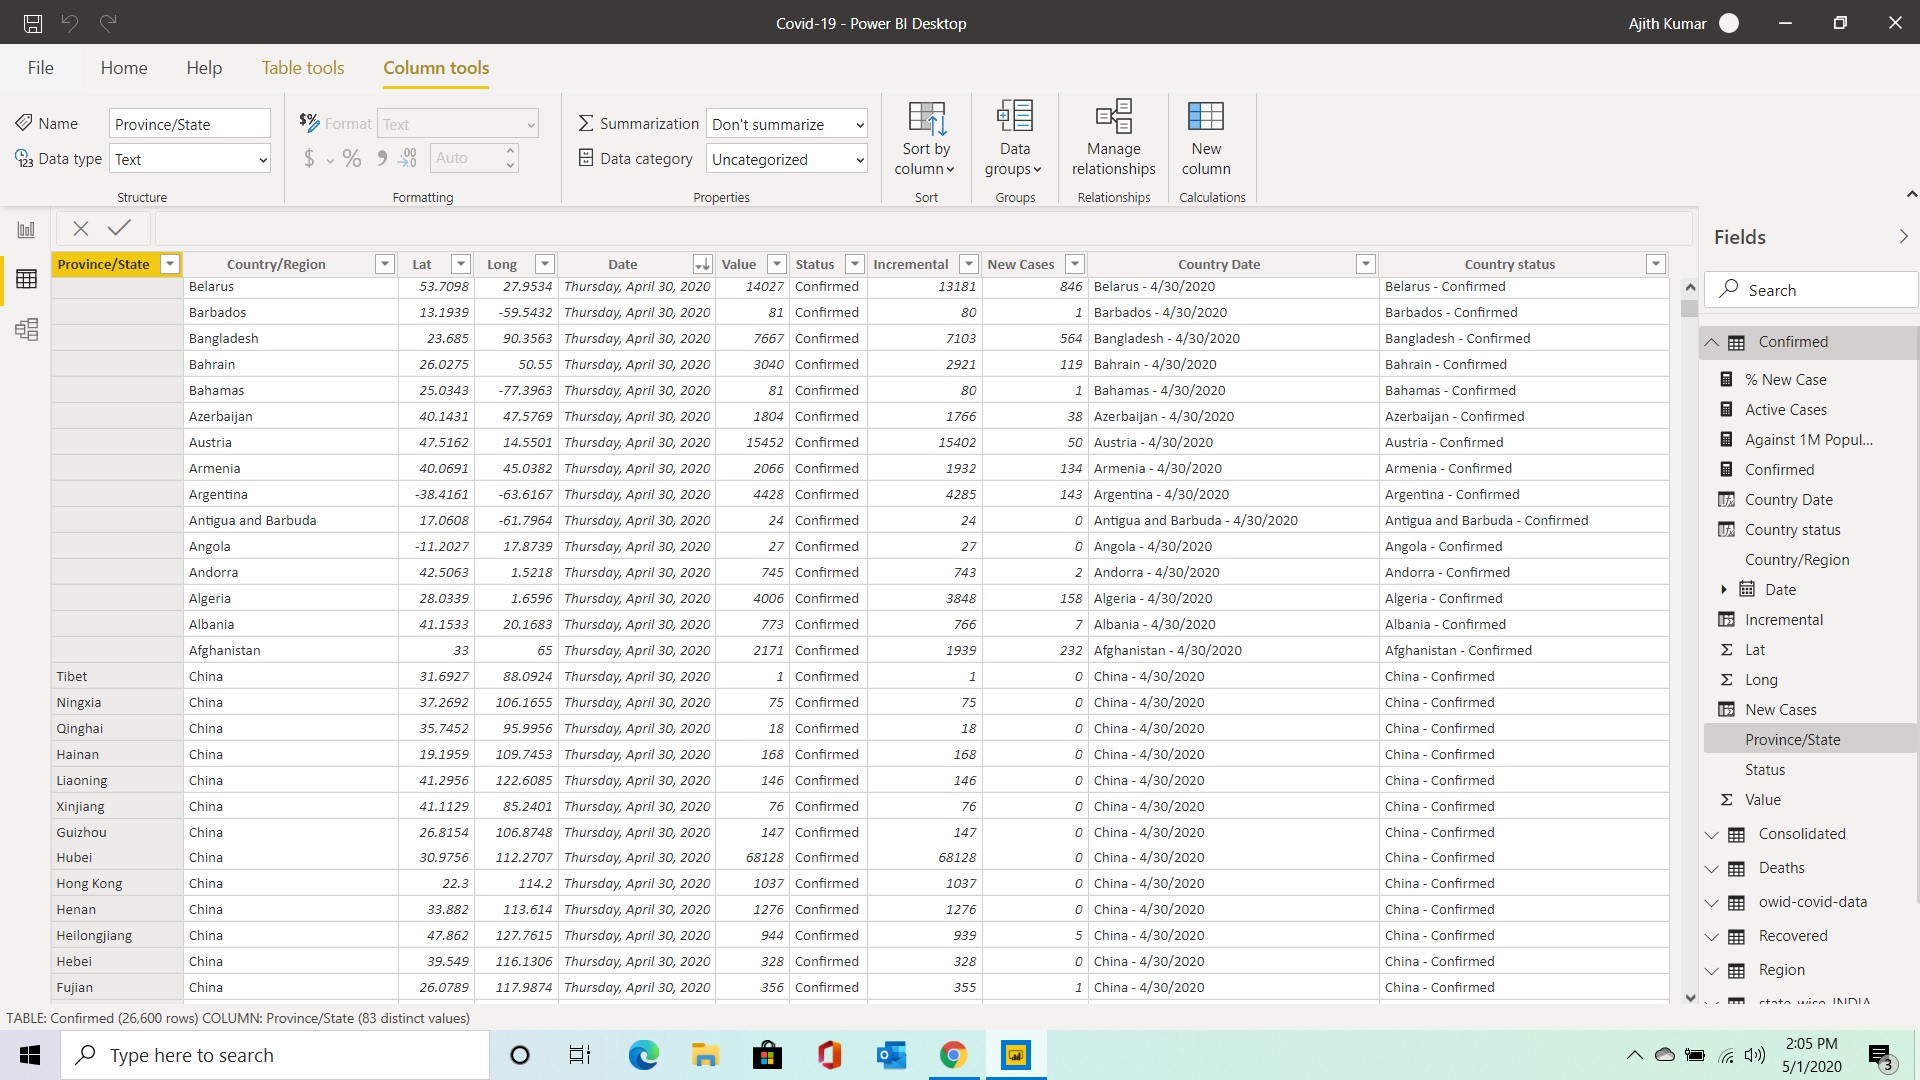Switch to the Help tab
Viewport: 1920px width, 1080px height.
pyautogui.click(x=204, y=67)
